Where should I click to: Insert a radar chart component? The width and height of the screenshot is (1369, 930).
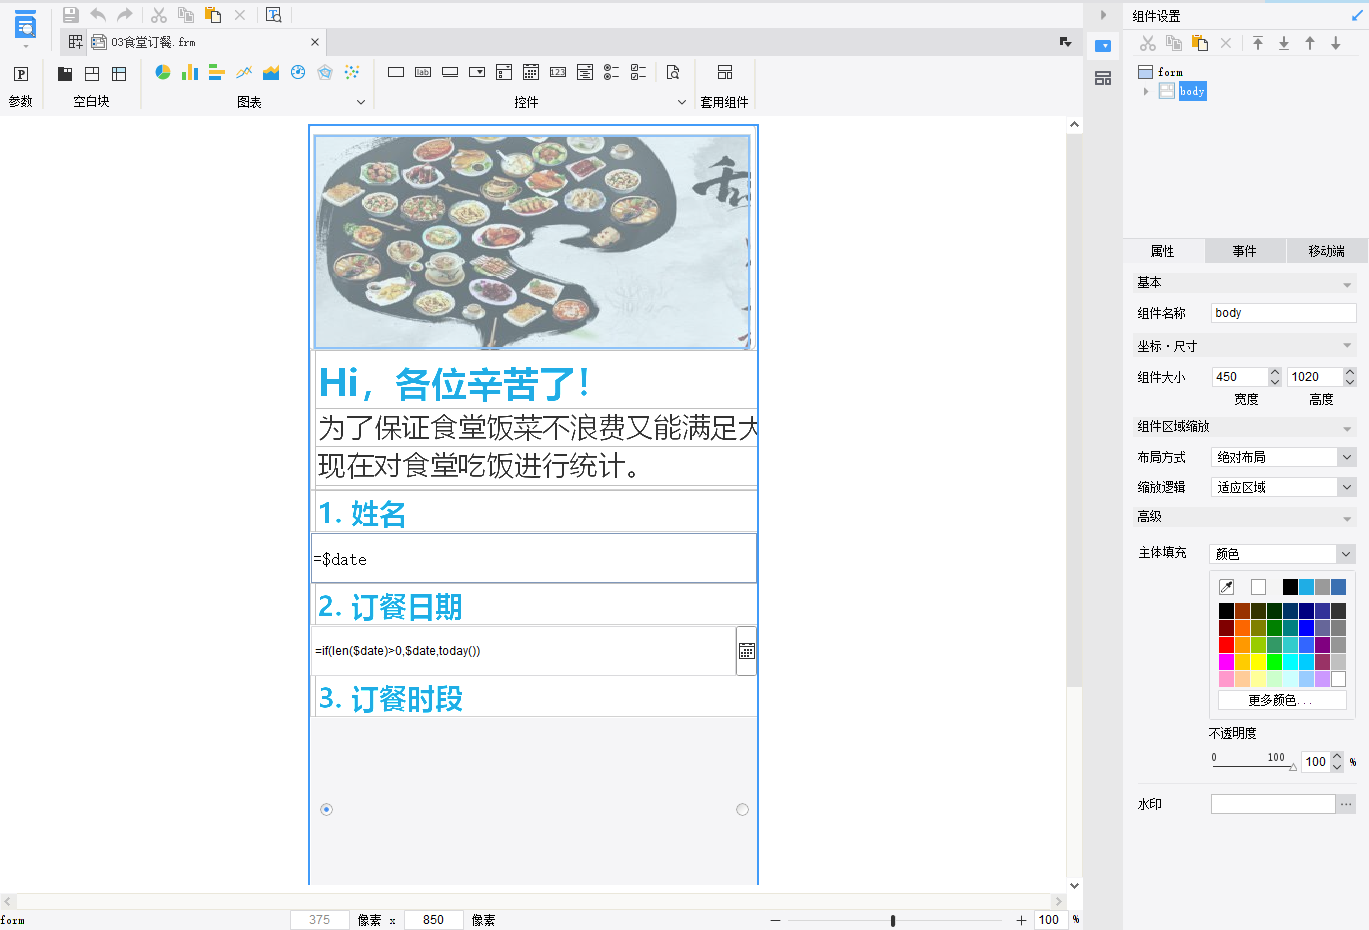click(x=325, y=72)
